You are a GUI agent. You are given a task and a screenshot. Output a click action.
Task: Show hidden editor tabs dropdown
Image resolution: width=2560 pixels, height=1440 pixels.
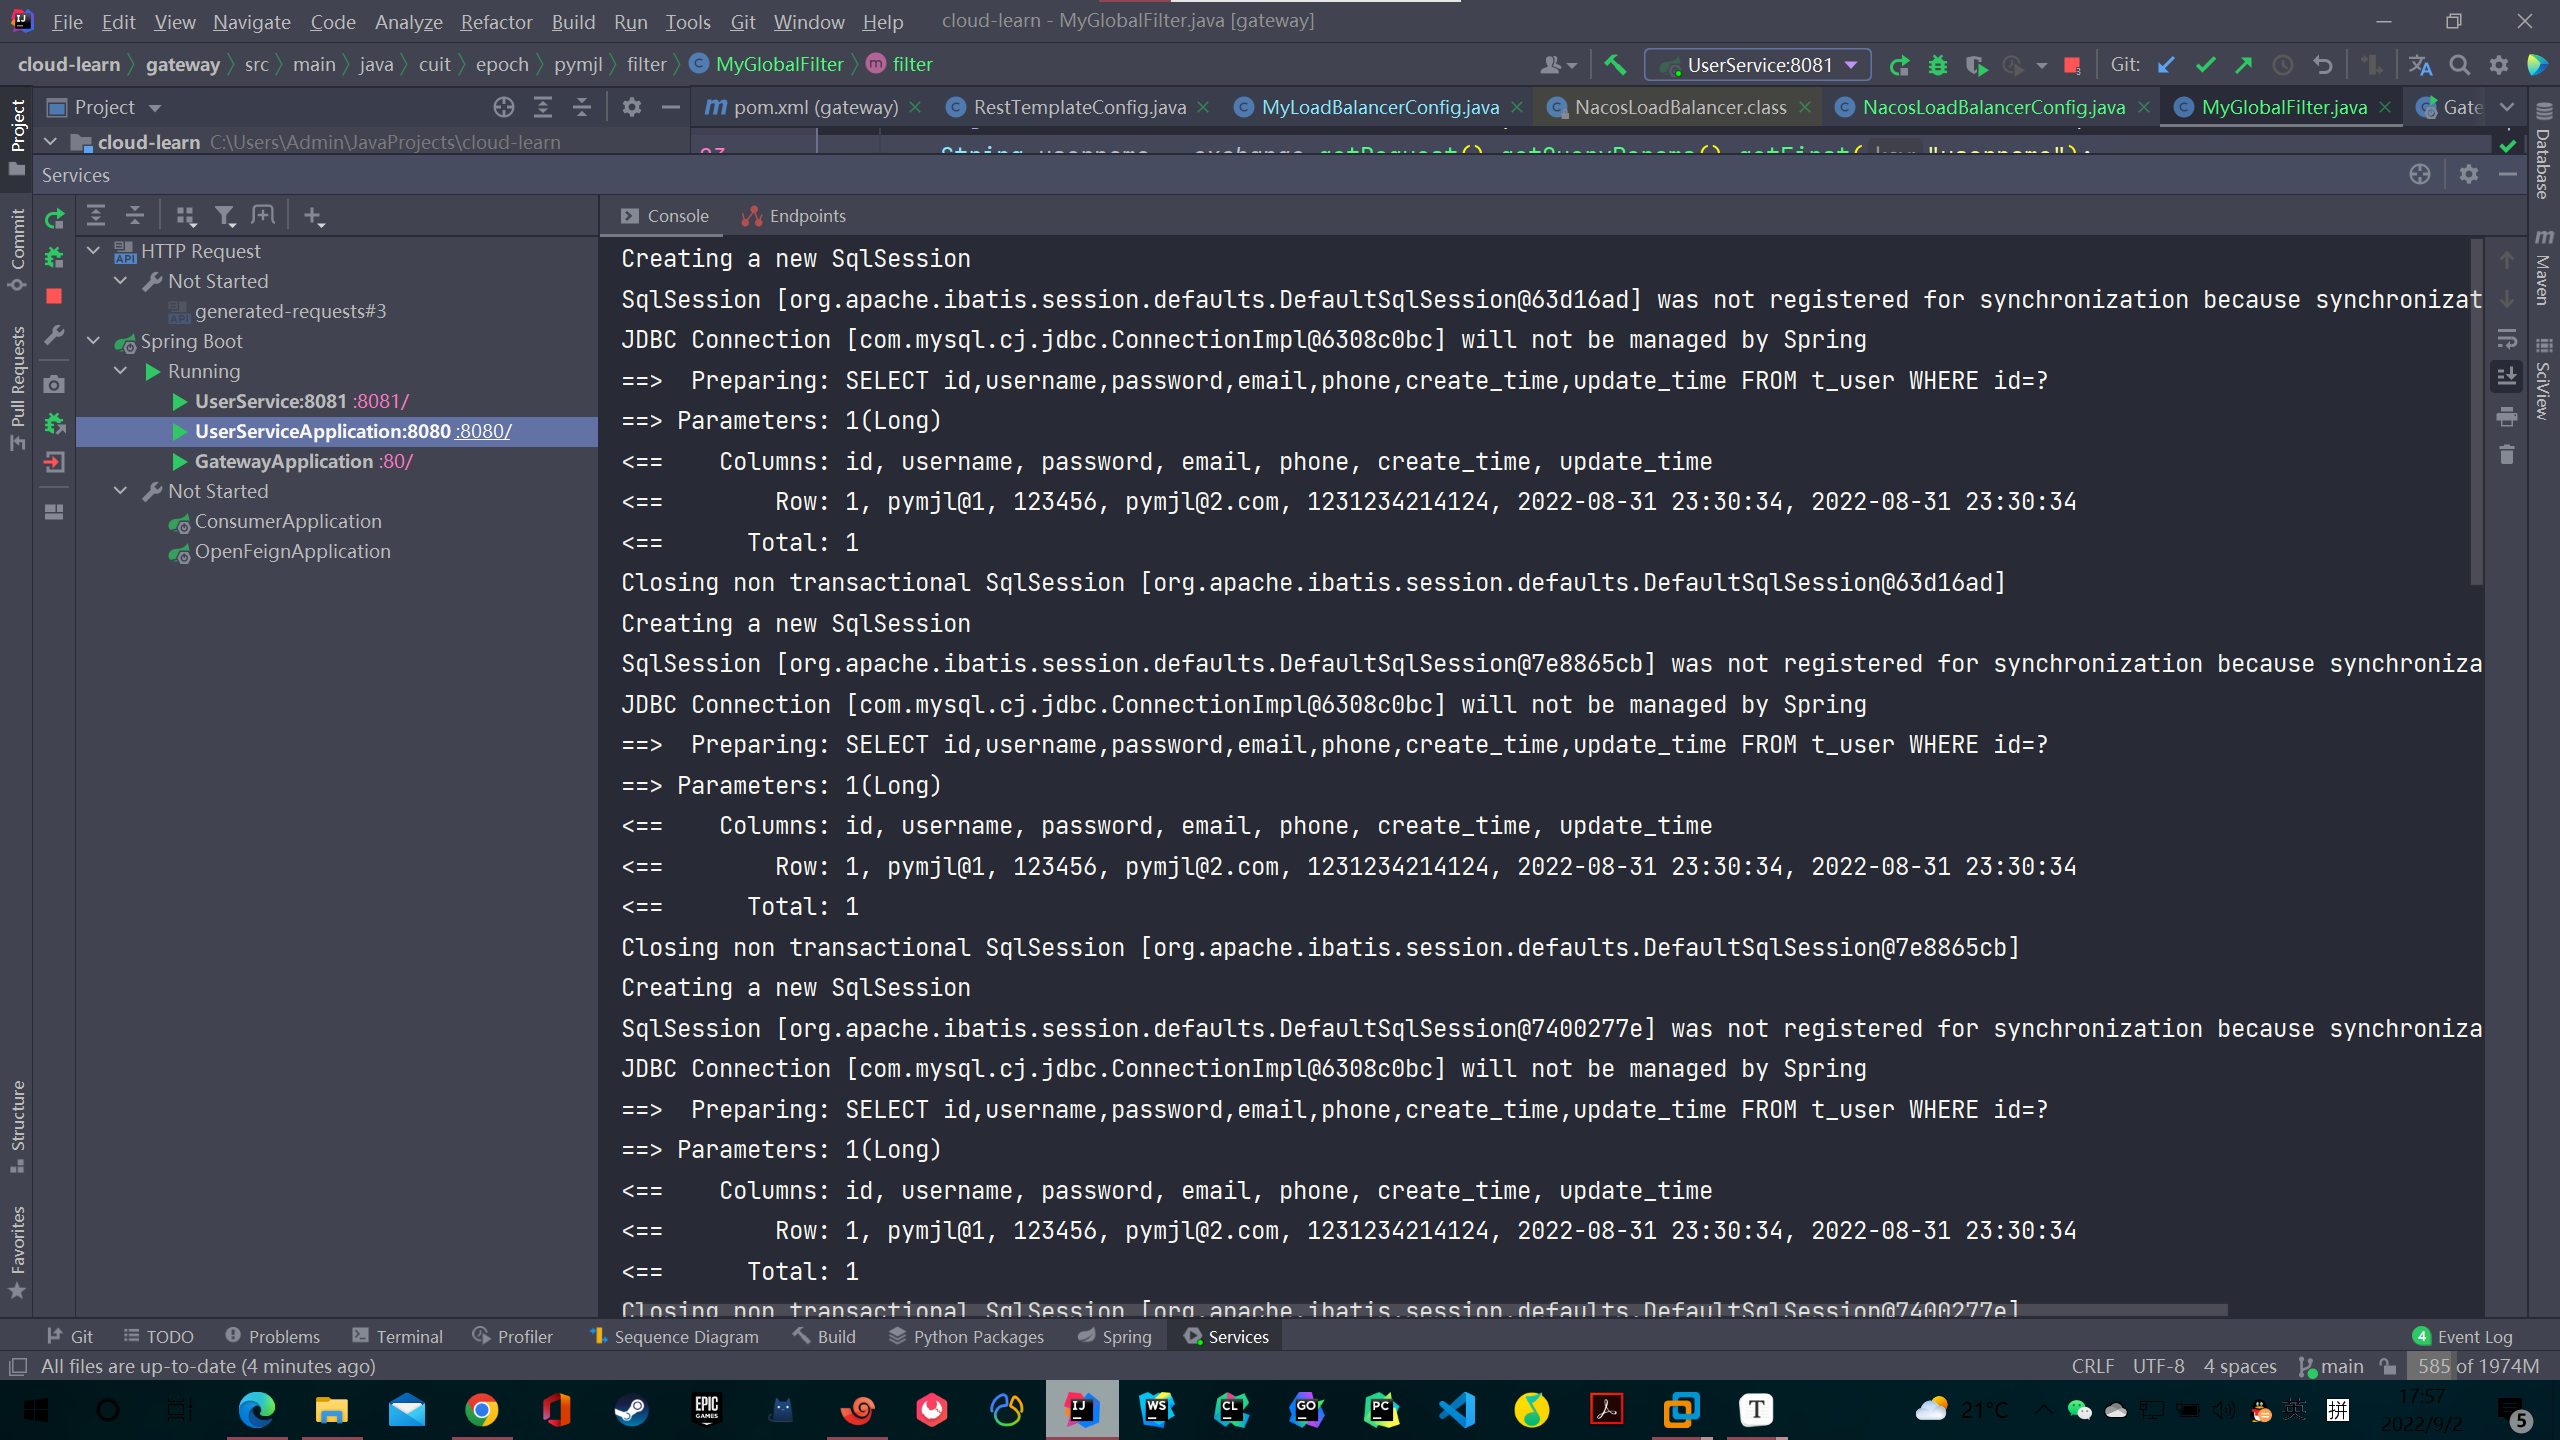2507,107
